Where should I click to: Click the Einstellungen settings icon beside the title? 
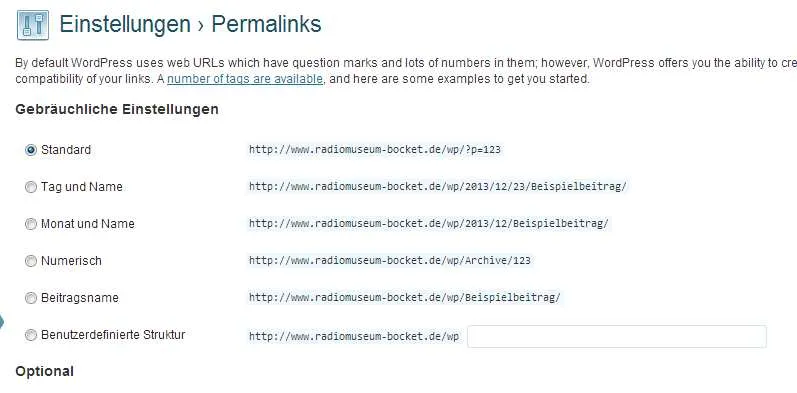point(33,25)
